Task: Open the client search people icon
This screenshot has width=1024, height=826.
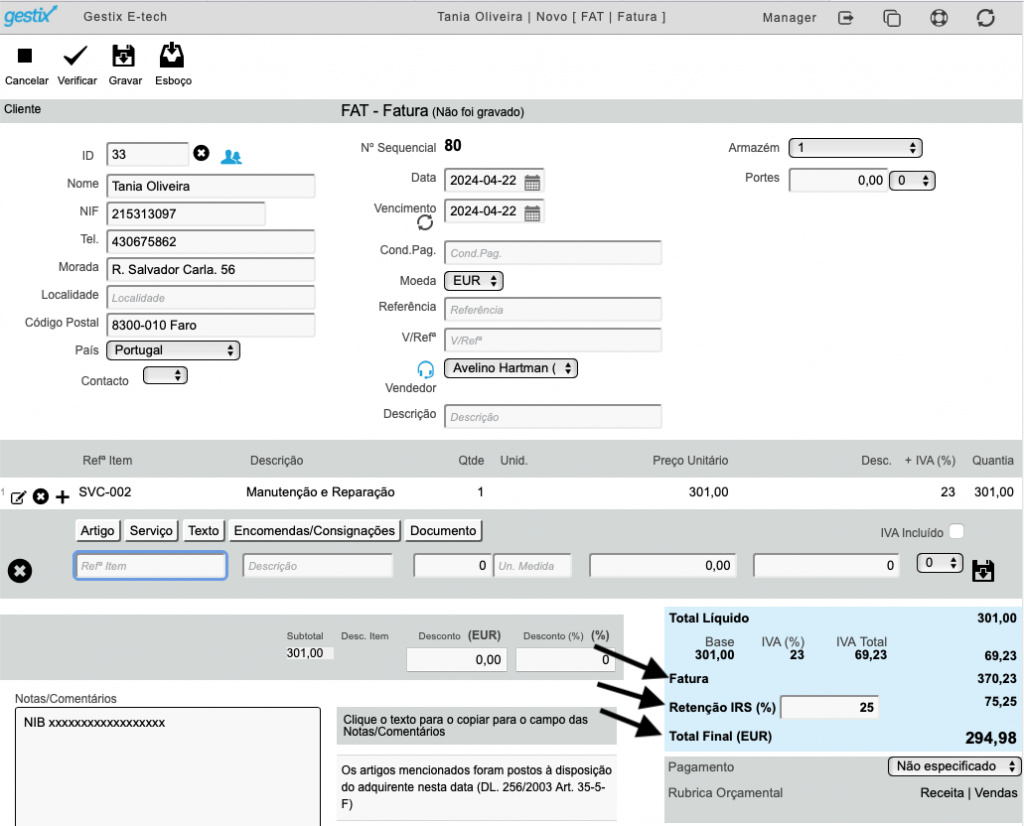Action: (231, 157)
